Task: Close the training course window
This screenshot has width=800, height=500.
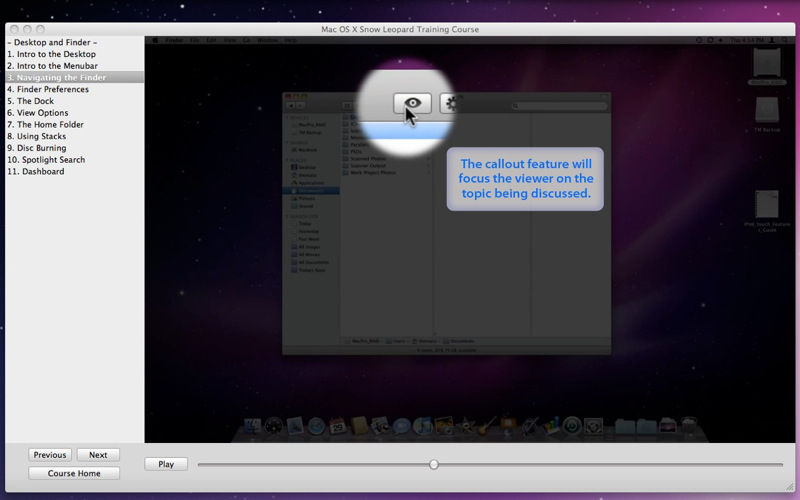Action: click(x=14, y=29)
